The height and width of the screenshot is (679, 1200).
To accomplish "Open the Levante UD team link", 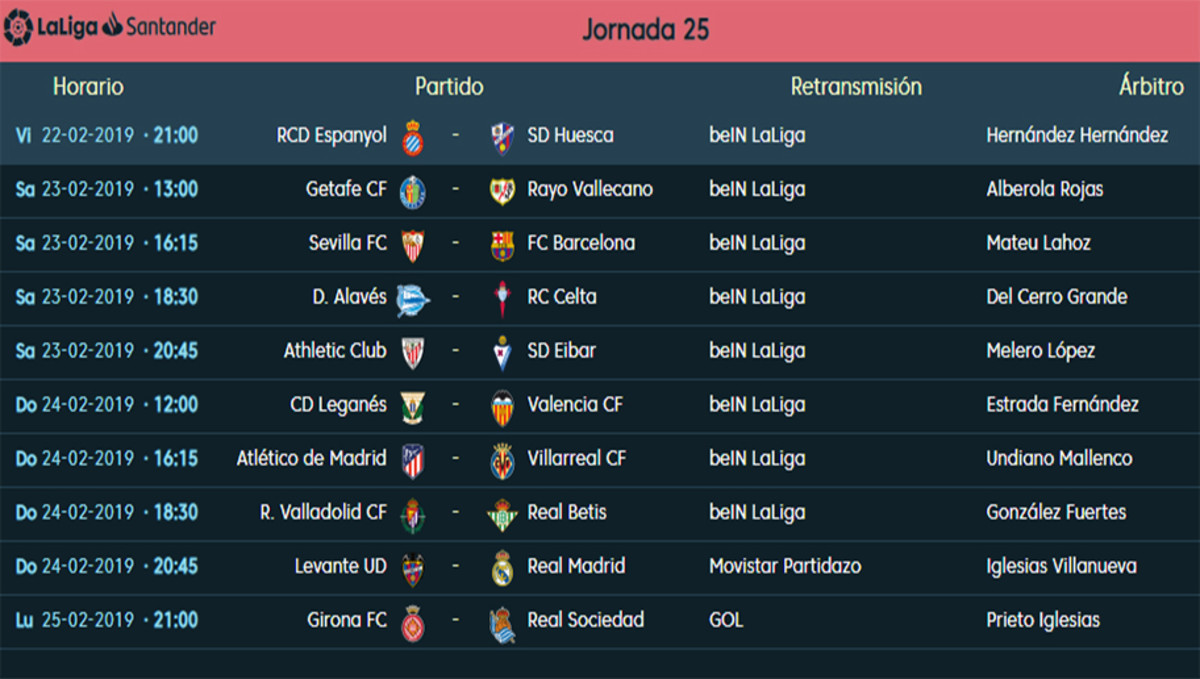I will click(340, 566).
